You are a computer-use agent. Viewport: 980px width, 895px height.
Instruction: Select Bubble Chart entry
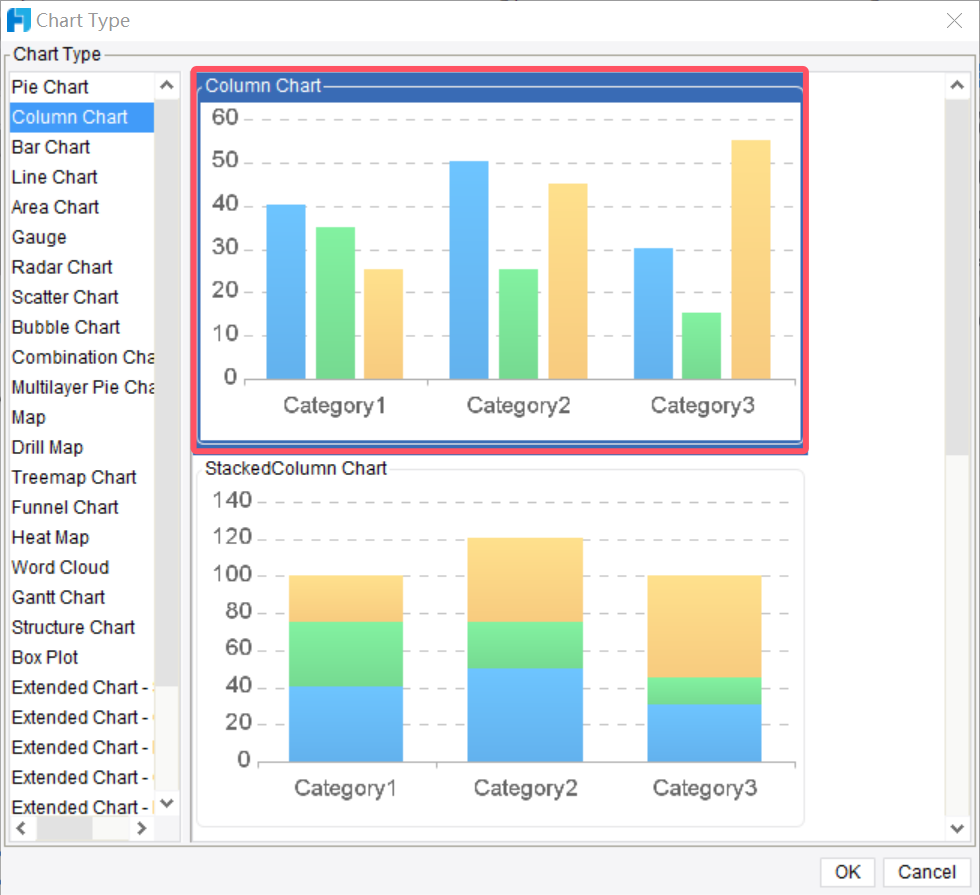pos(82,327)
